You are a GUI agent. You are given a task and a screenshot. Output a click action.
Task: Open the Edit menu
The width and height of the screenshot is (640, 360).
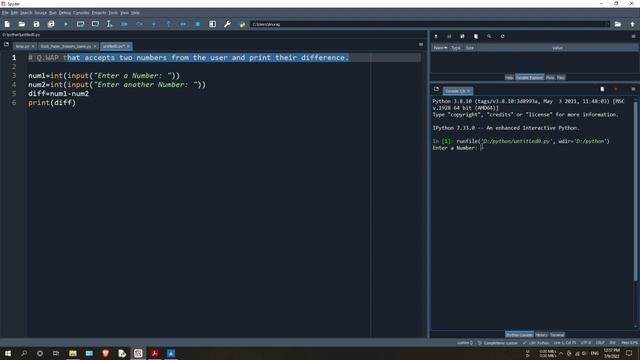[14, 13]
